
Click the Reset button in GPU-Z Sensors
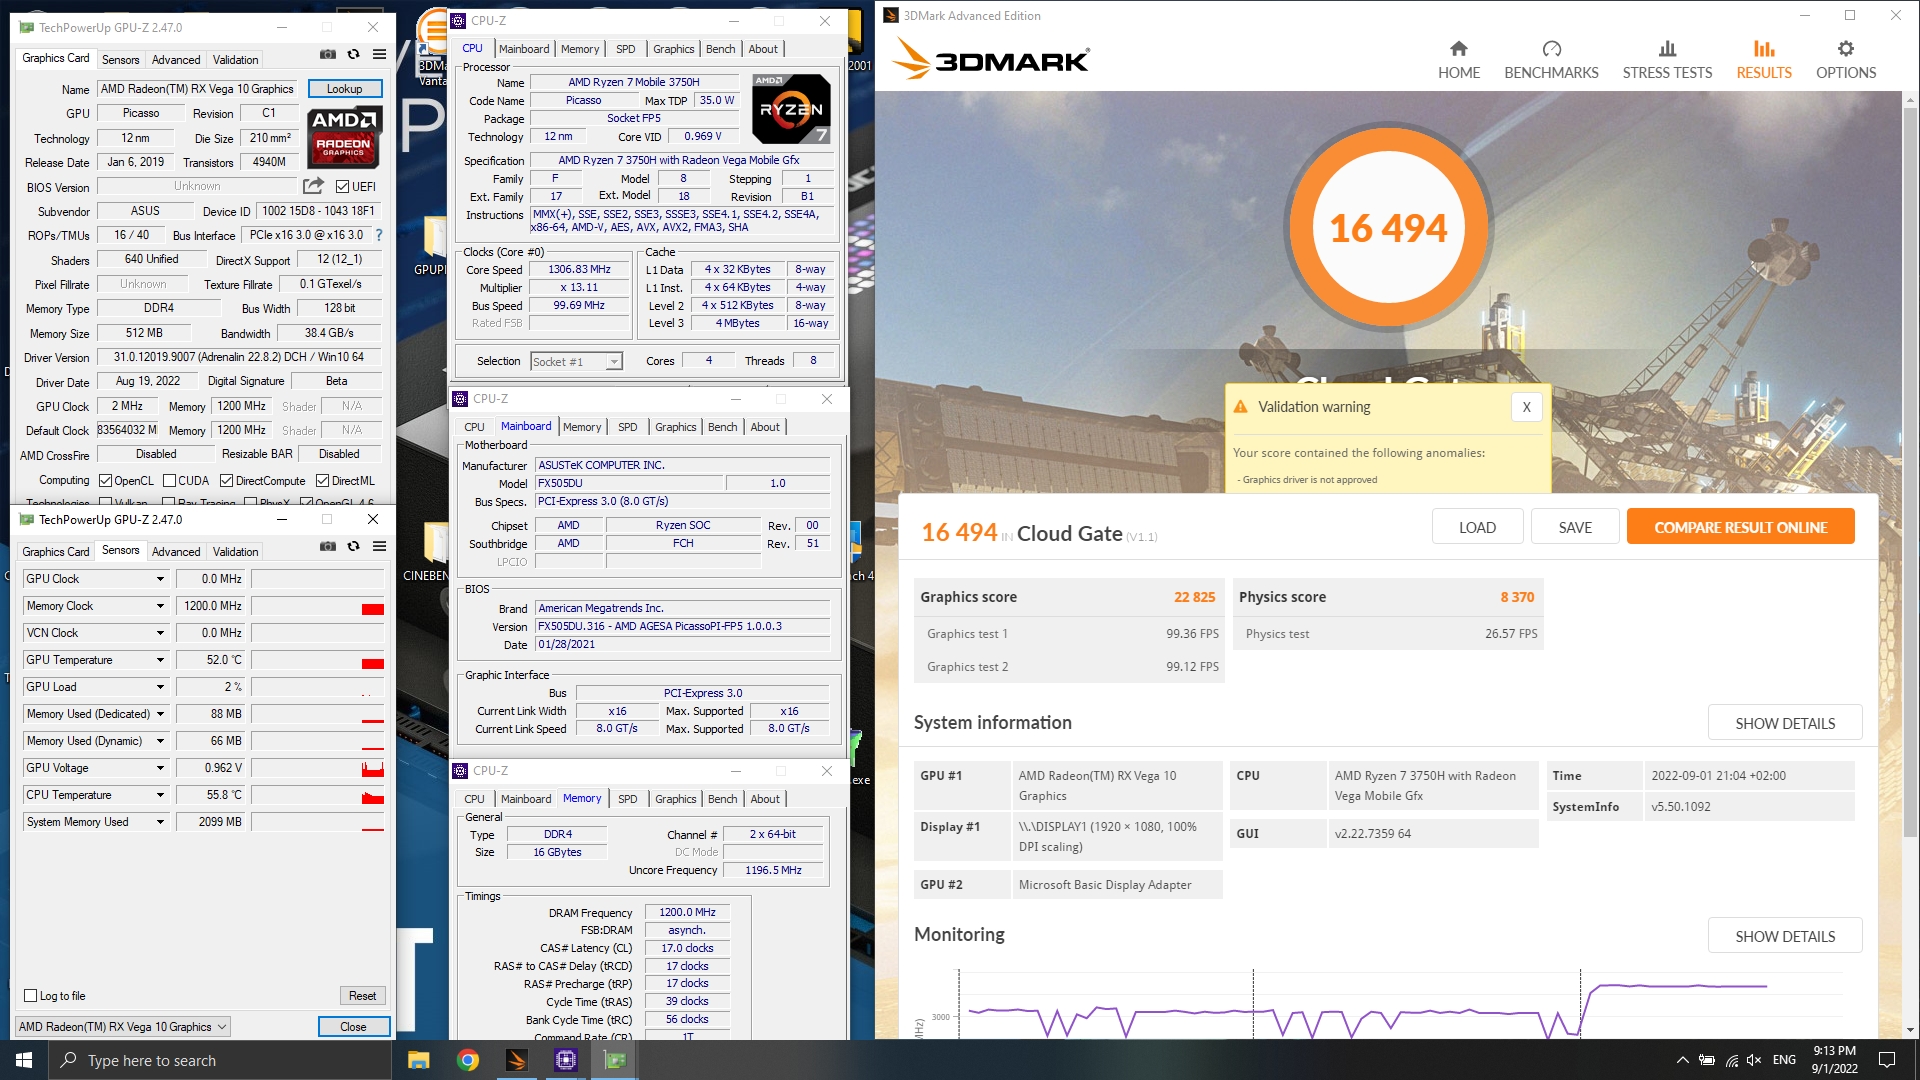coord(362,996)
